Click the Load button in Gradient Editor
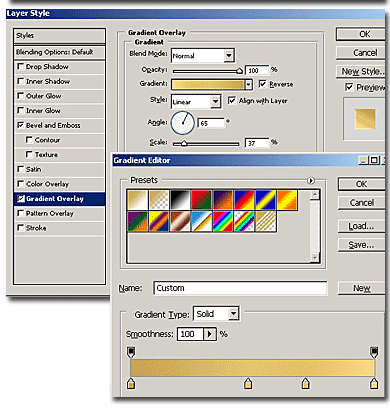The height and width of the screenshot is (409, 390). (x=362, y=226)
